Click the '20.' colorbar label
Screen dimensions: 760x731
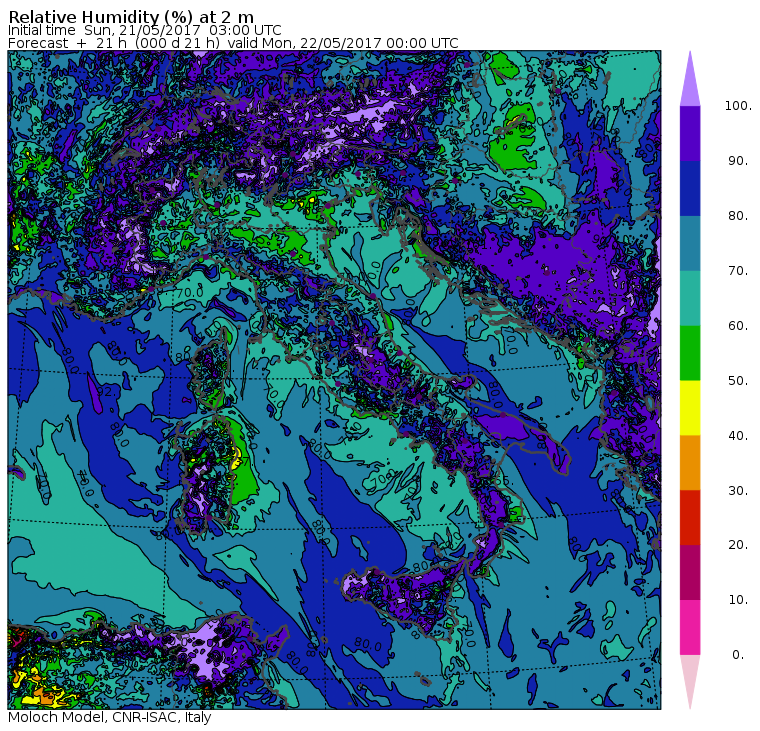tap(738, 545)
